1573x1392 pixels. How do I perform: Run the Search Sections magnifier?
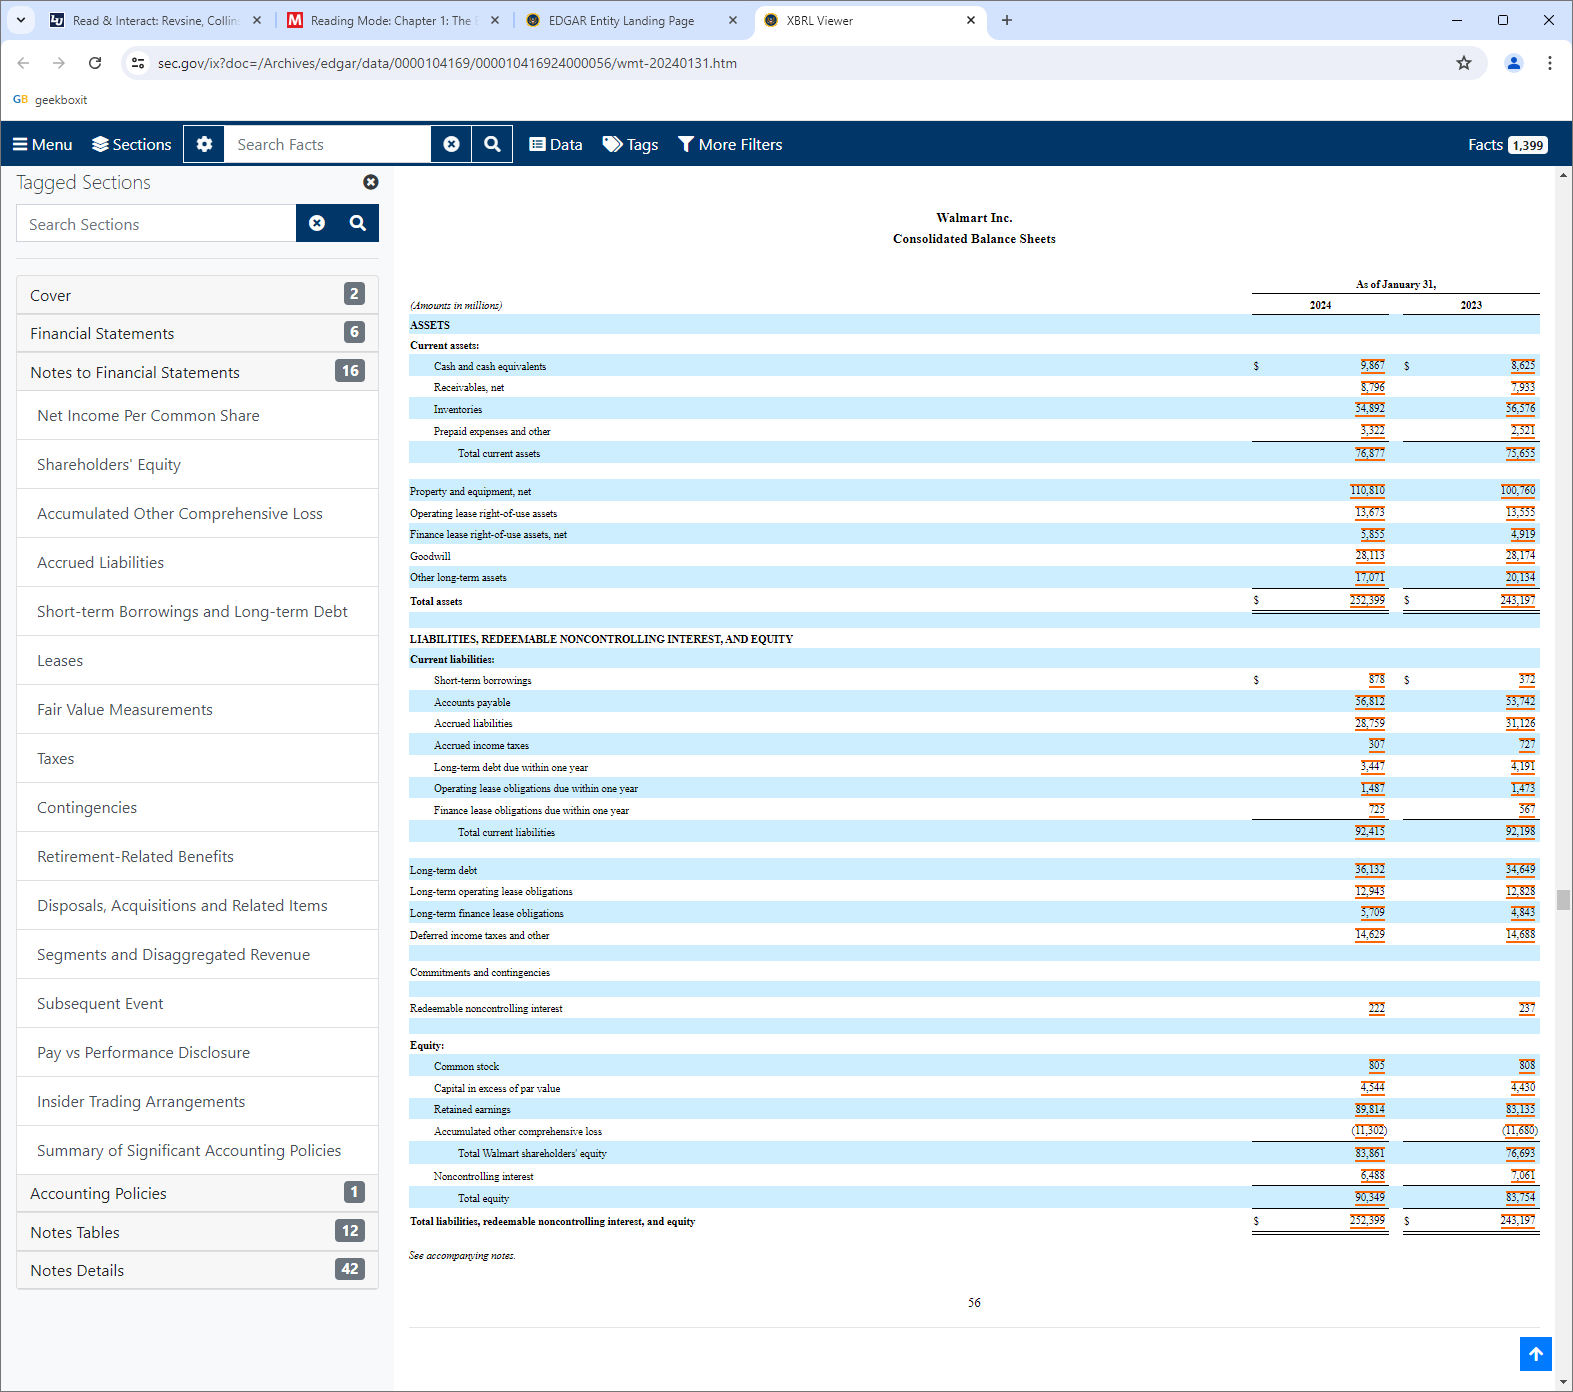358,223
